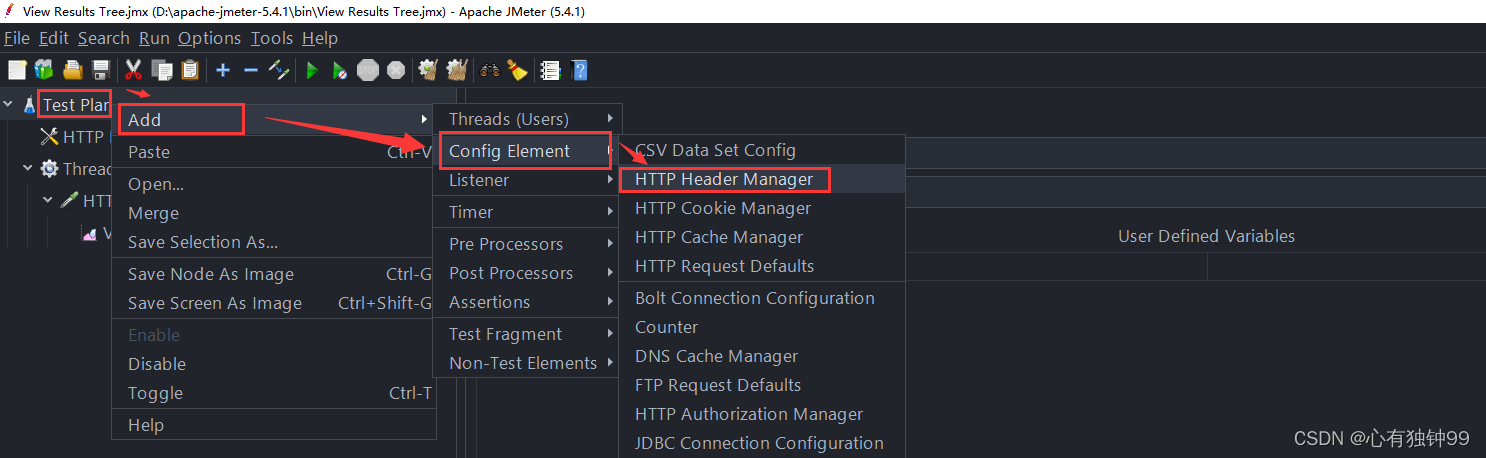The image size is (1486, 458).
Task: Open the Options menu
Action: [x=210, y=38]
